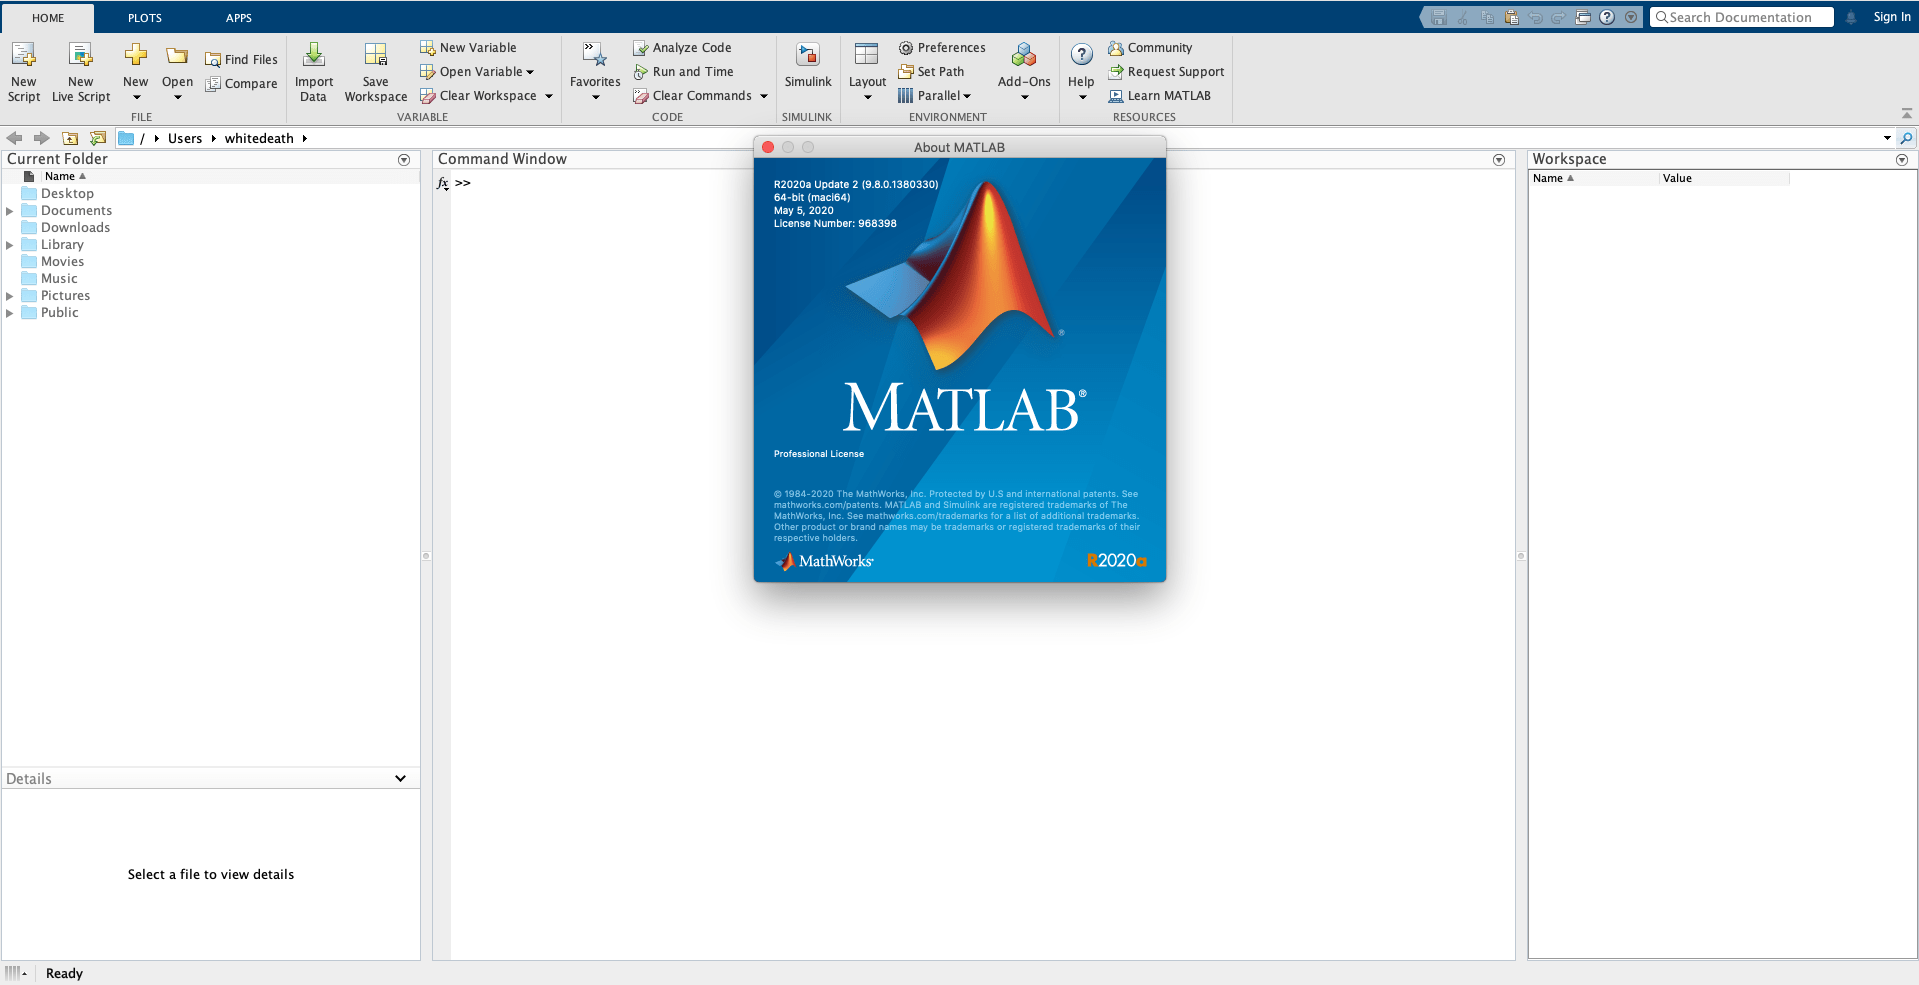Run the Analyze Code tool
Image resolution: width=1919 pixels, height=985 pixels.
point(681,47)
